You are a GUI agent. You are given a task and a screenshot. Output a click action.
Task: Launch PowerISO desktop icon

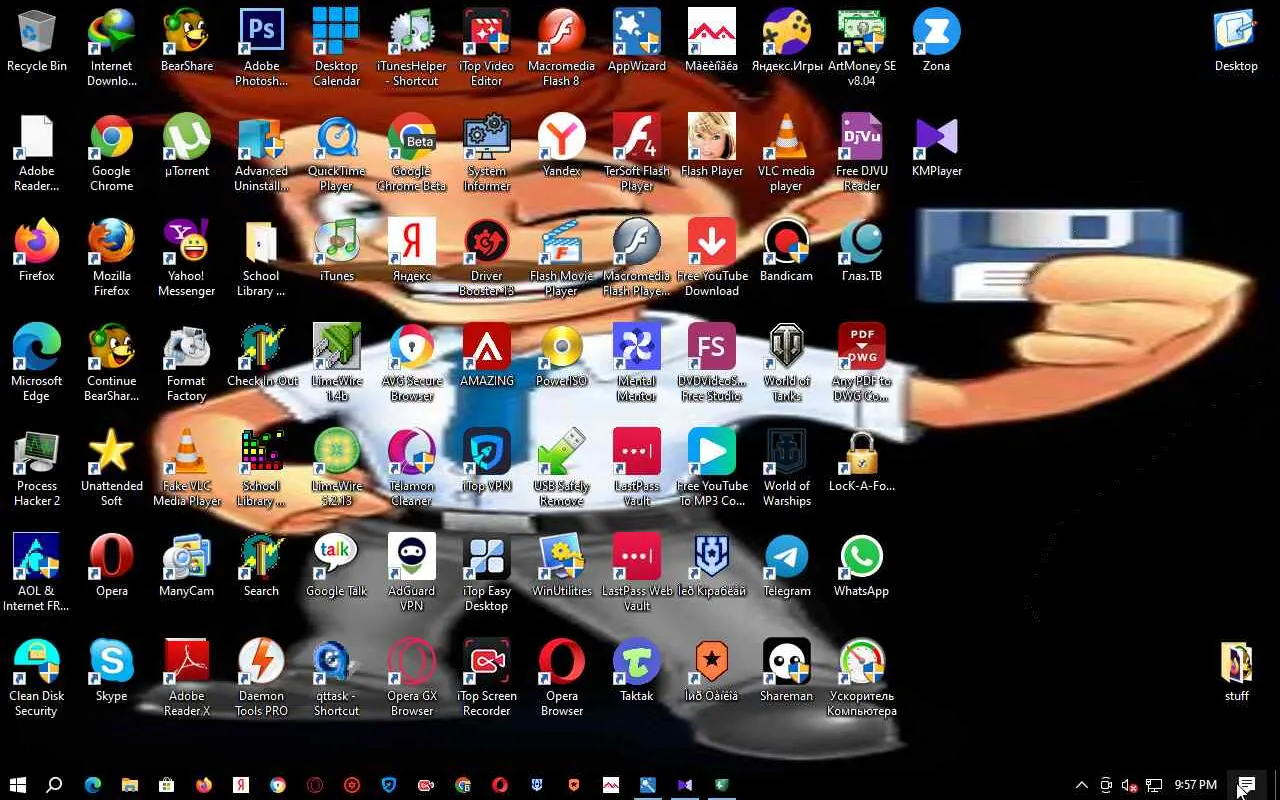pyautogui.click(x=562, y=356)
